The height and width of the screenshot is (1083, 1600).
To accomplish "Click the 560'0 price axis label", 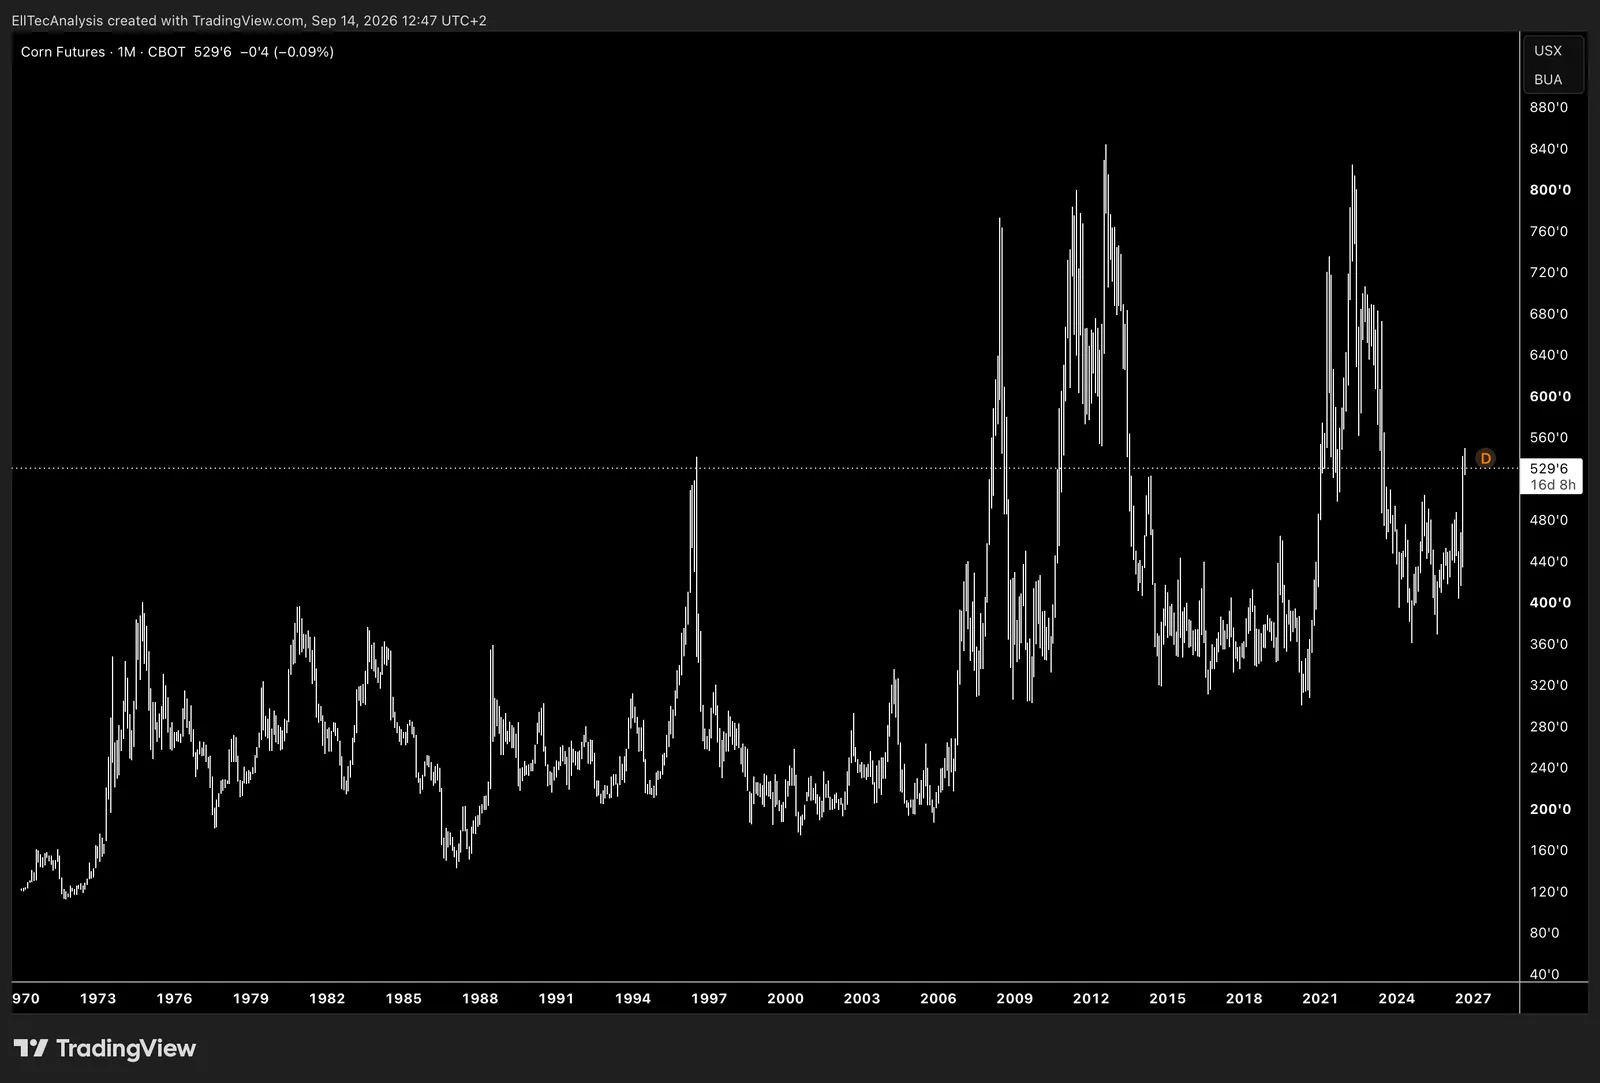I will click(x=1549, y=437).
